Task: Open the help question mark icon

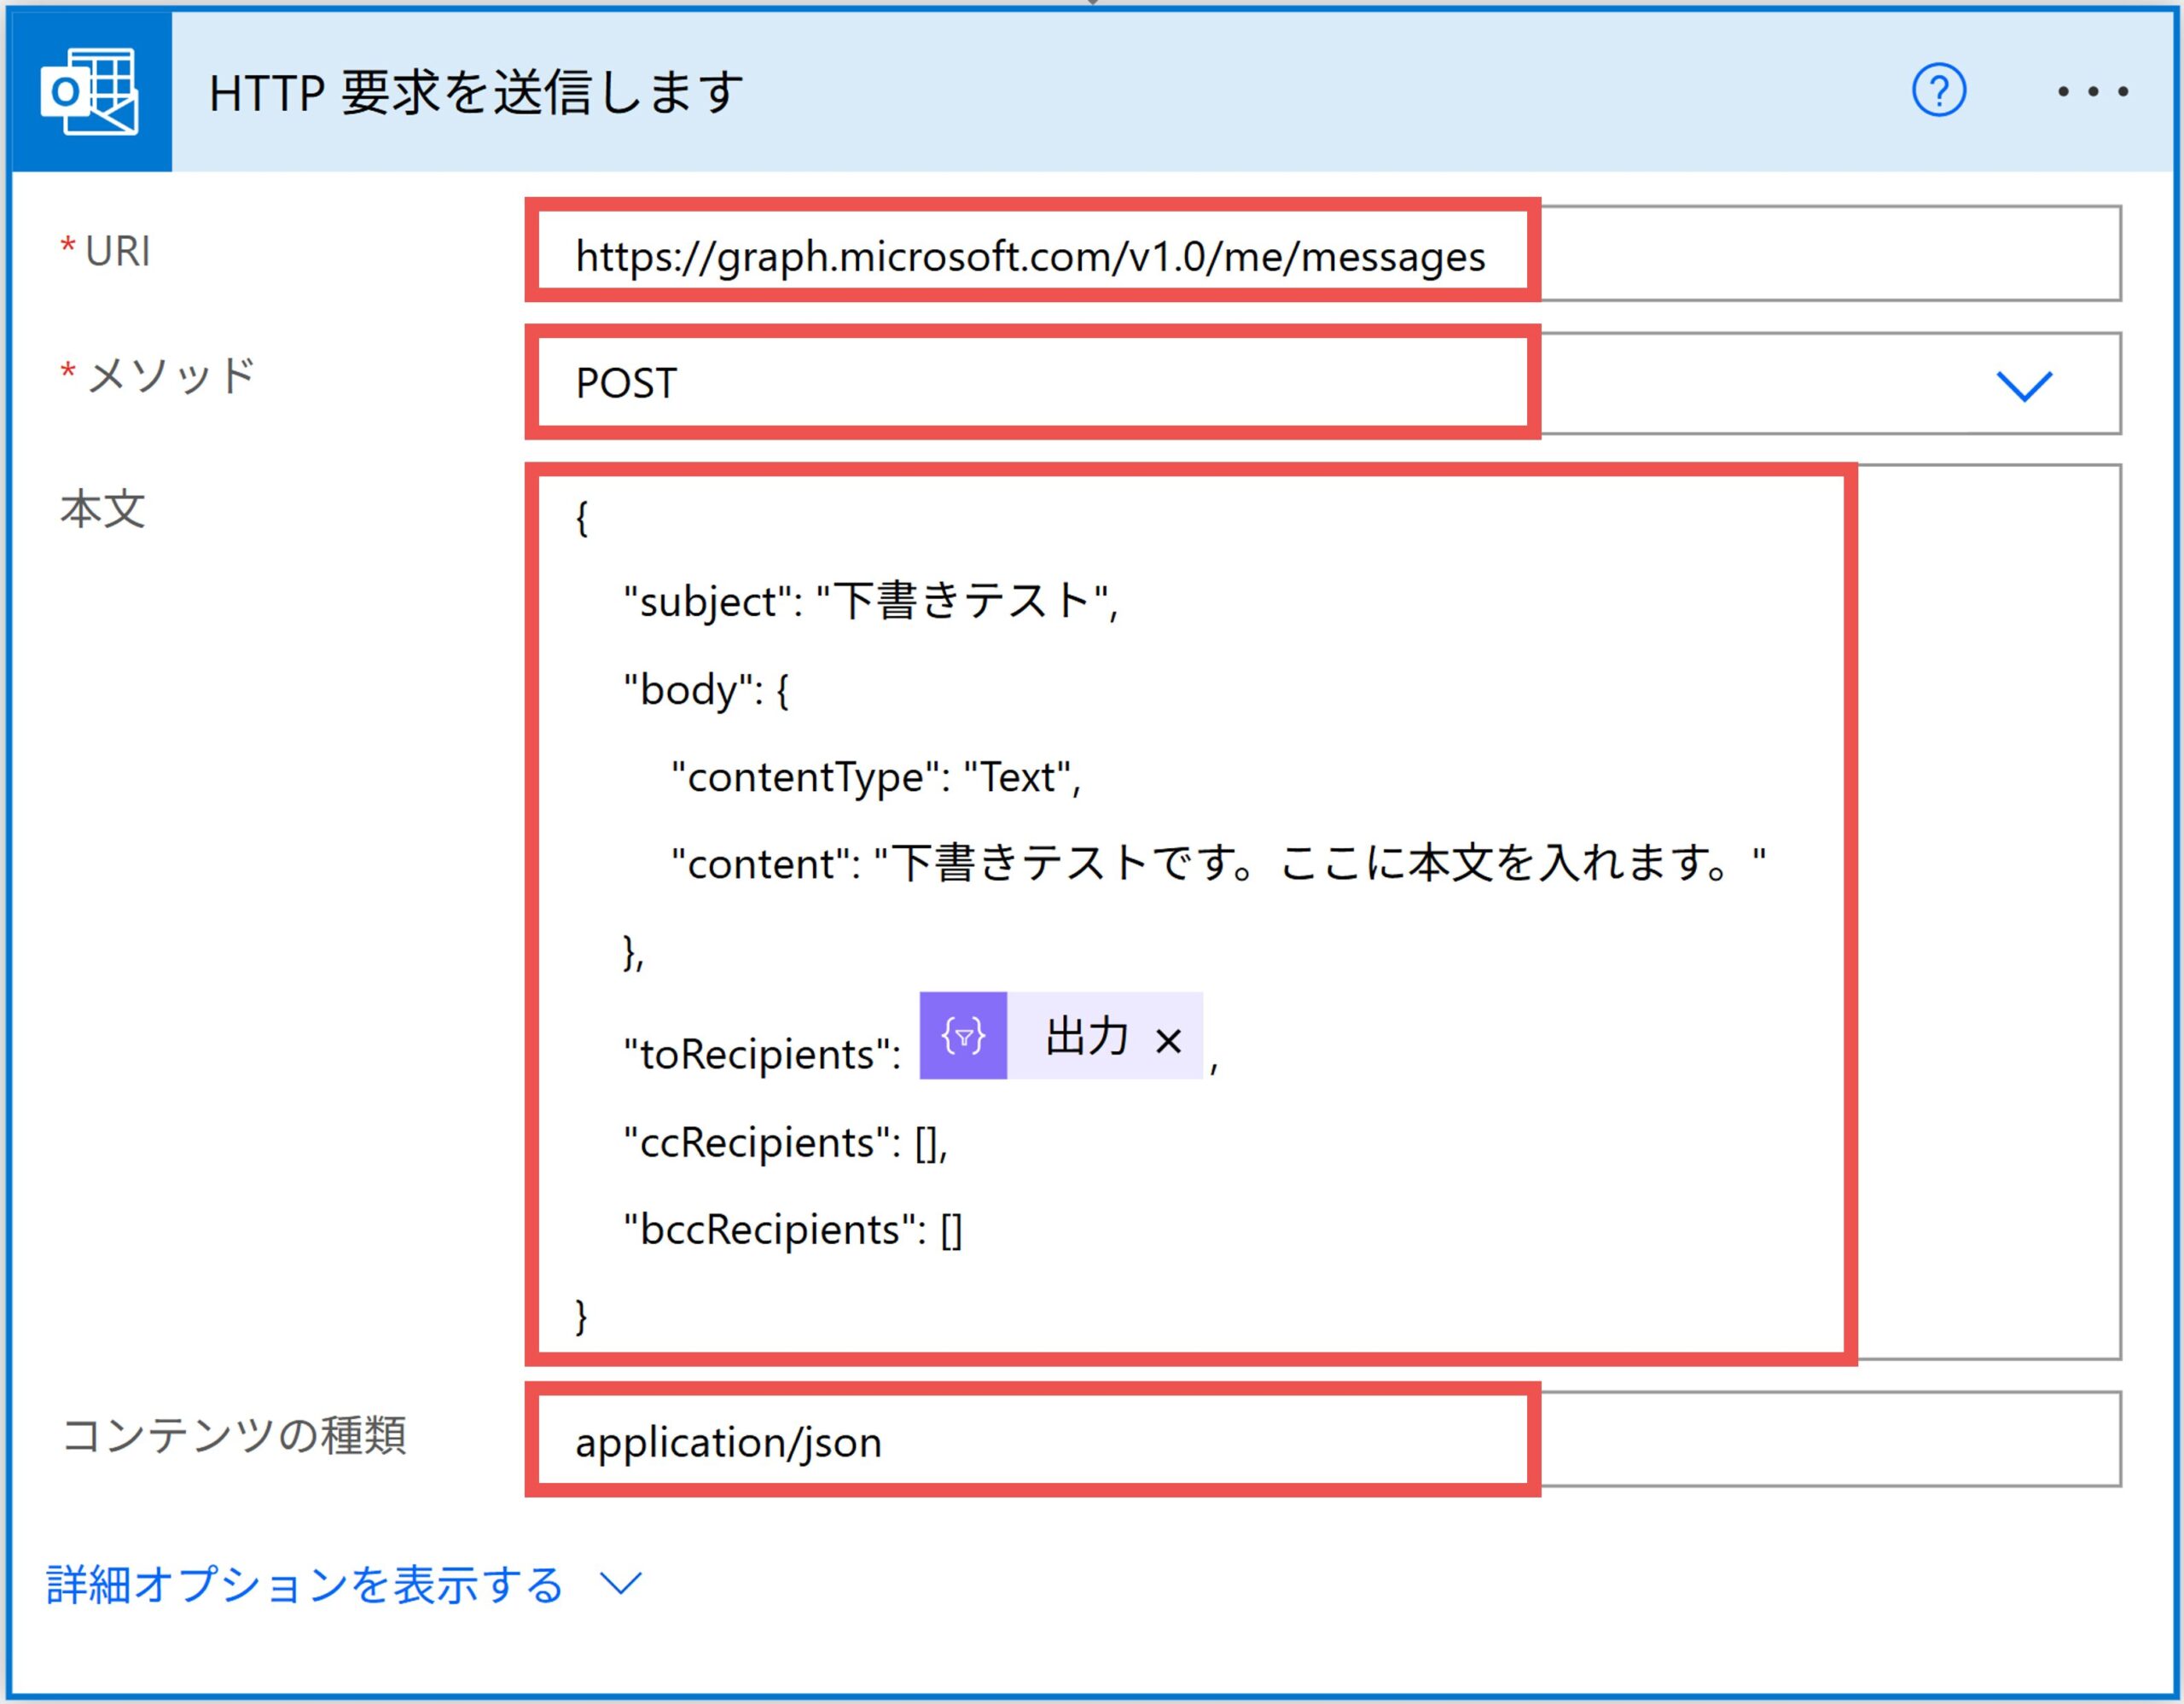Action: click(1938, 91)
